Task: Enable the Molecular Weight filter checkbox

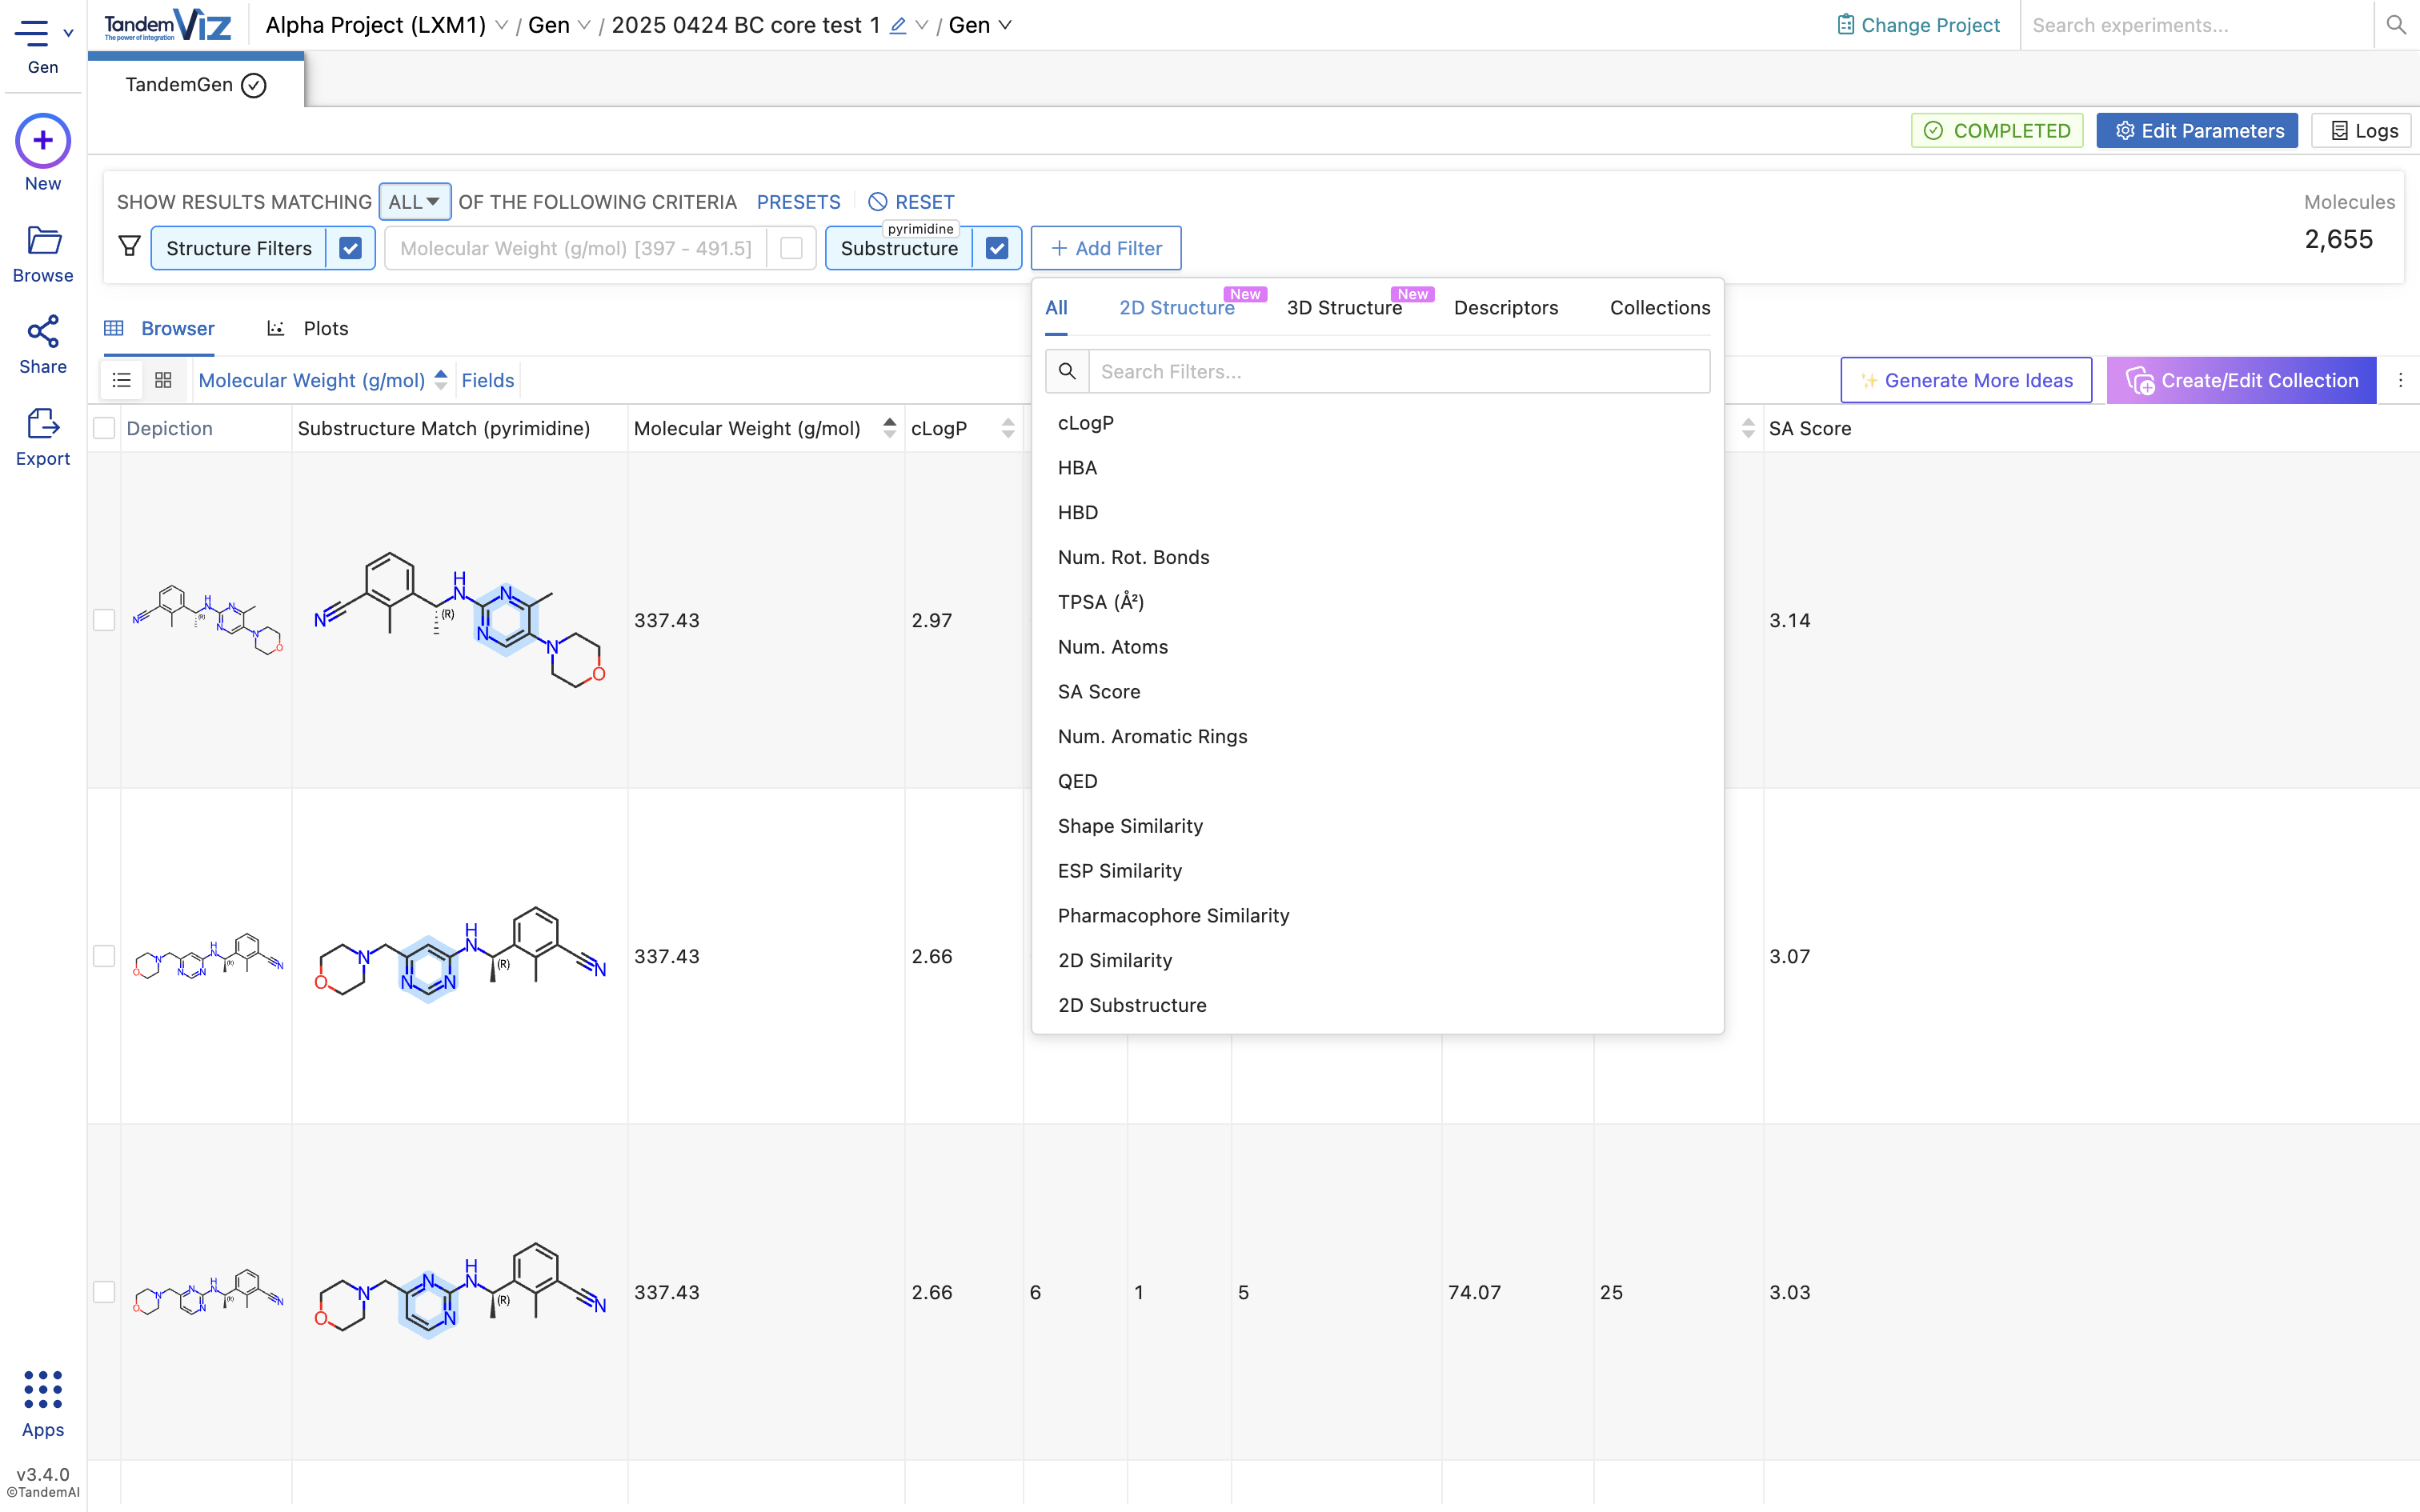Action: [x=791, y=248]
